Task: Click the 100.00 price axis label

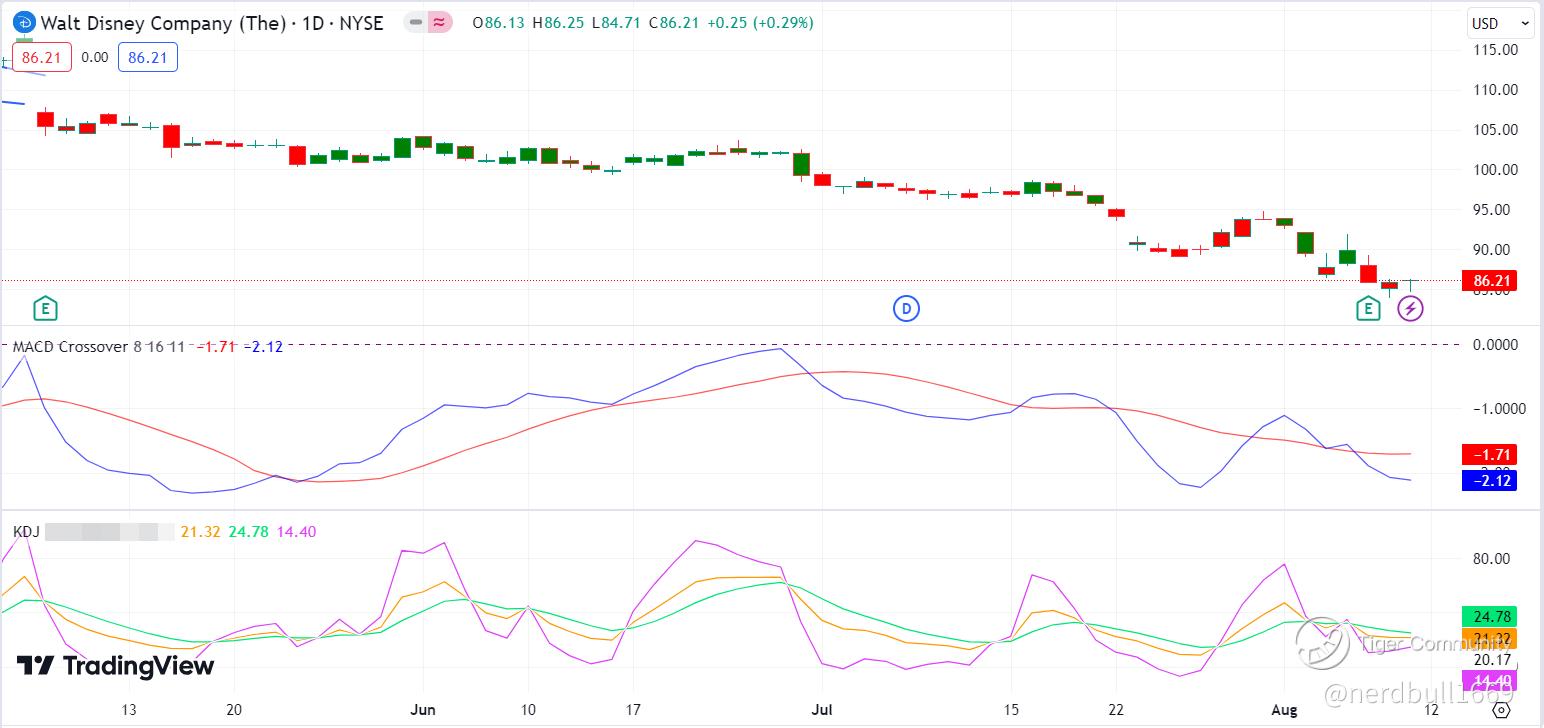Action: pyautogui.click(x=1497, y=170)
